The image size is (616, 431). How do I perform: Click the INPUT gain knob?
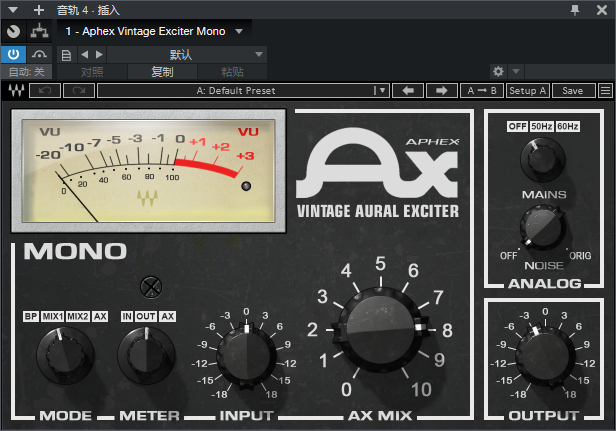(247, 357)
